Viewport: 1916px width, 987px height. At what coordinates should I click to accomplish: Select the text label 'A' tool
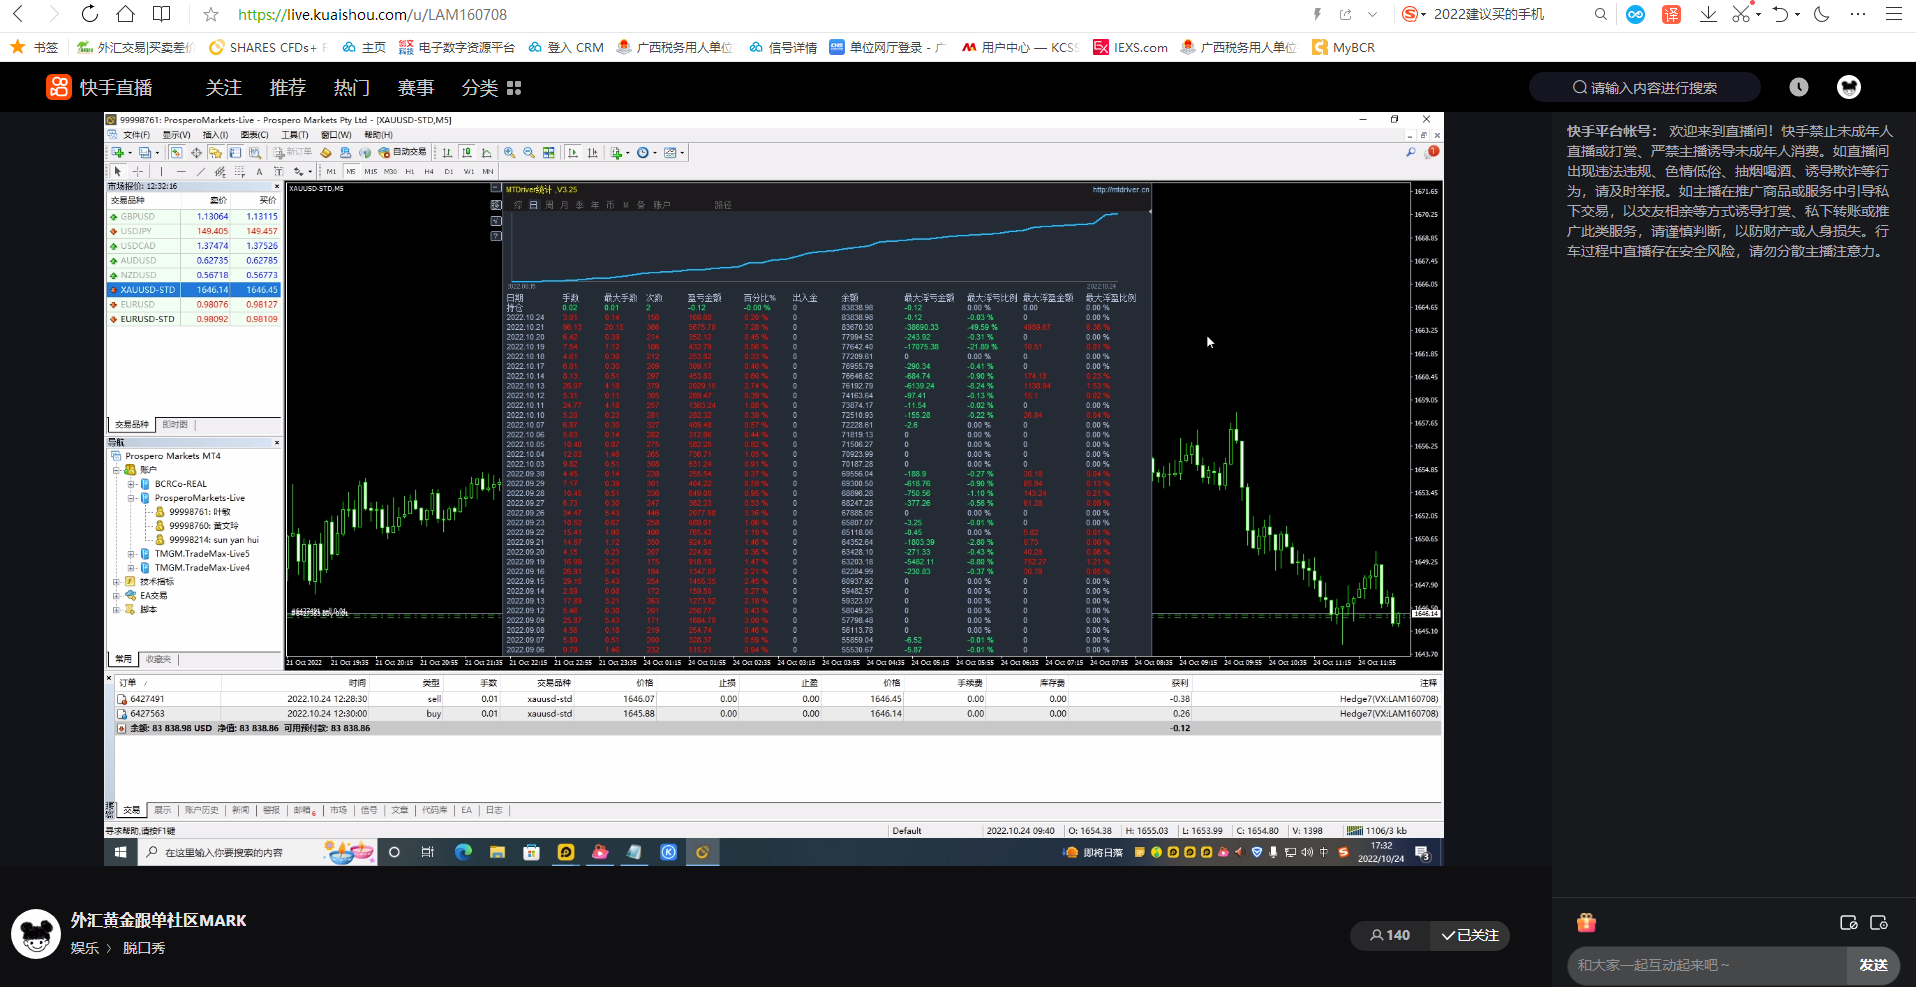click(x=260, y=172)
